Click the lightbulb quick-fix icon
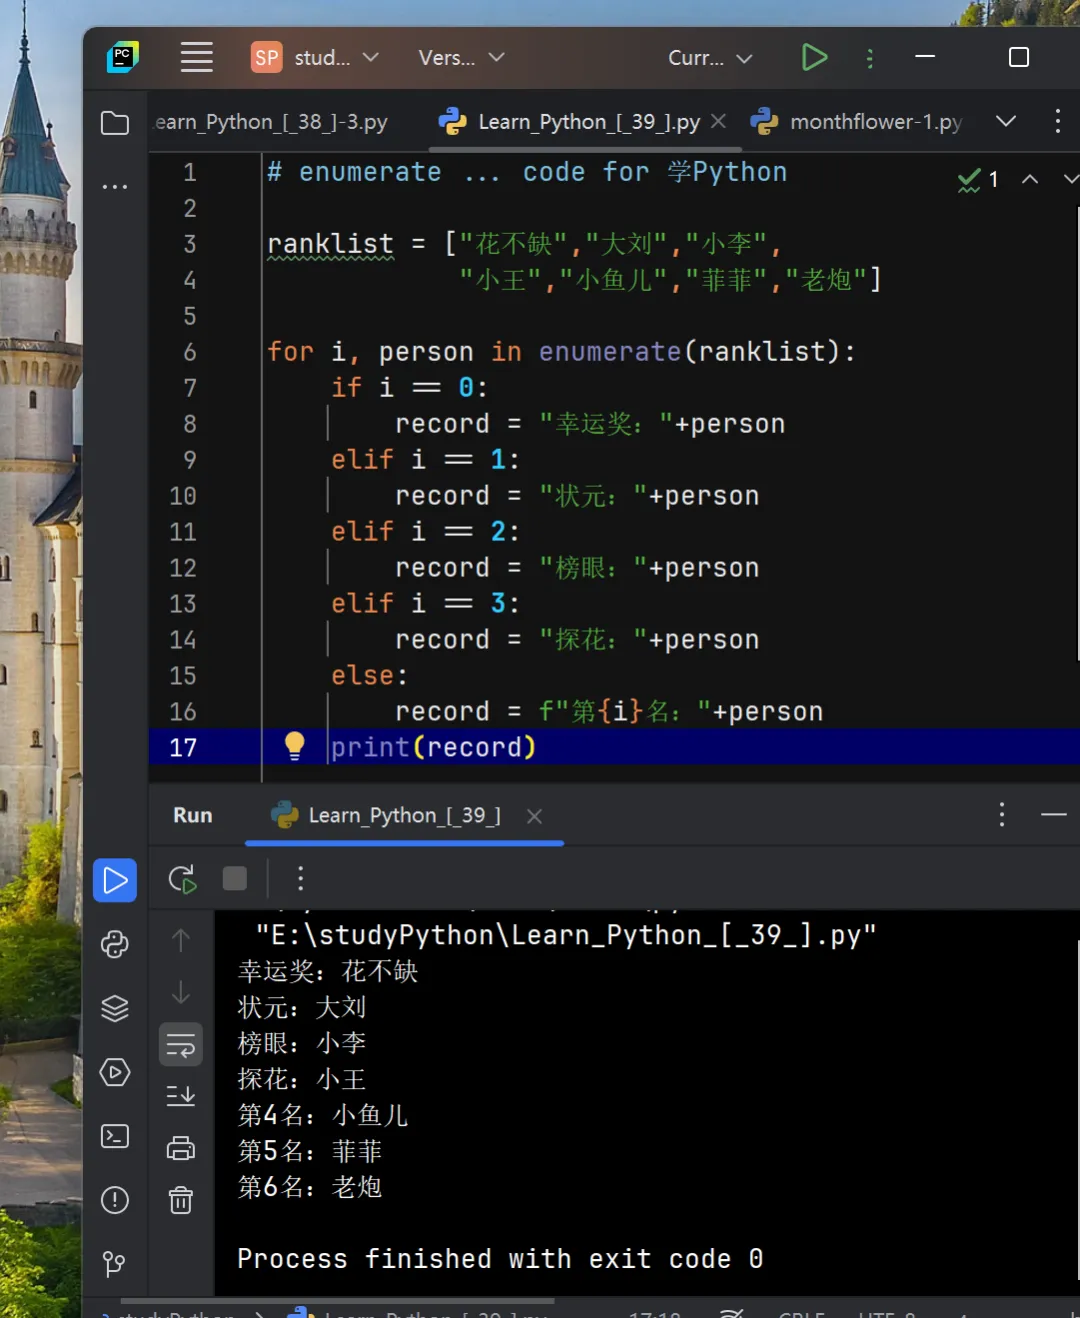Viewport: 1080px width, 1318px height. 294,745
